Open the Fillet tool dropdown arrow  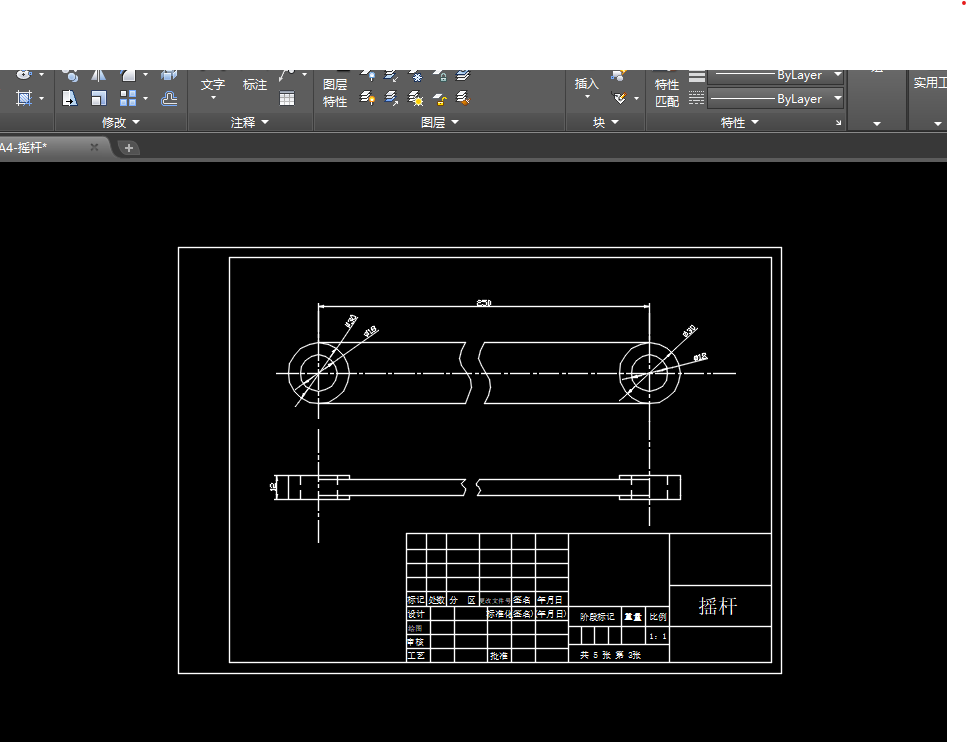146,75
